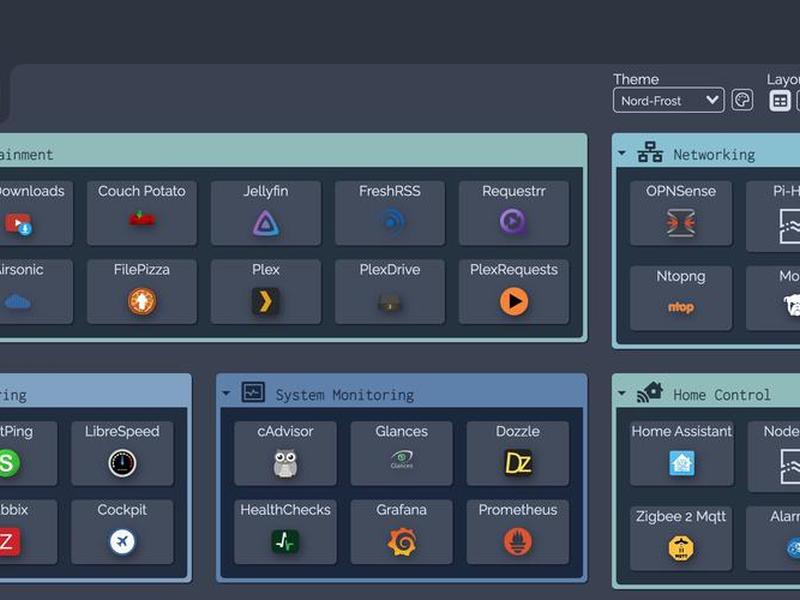
Task: Click the Requestrr purple icon
Action: click(x=513, y=221)
